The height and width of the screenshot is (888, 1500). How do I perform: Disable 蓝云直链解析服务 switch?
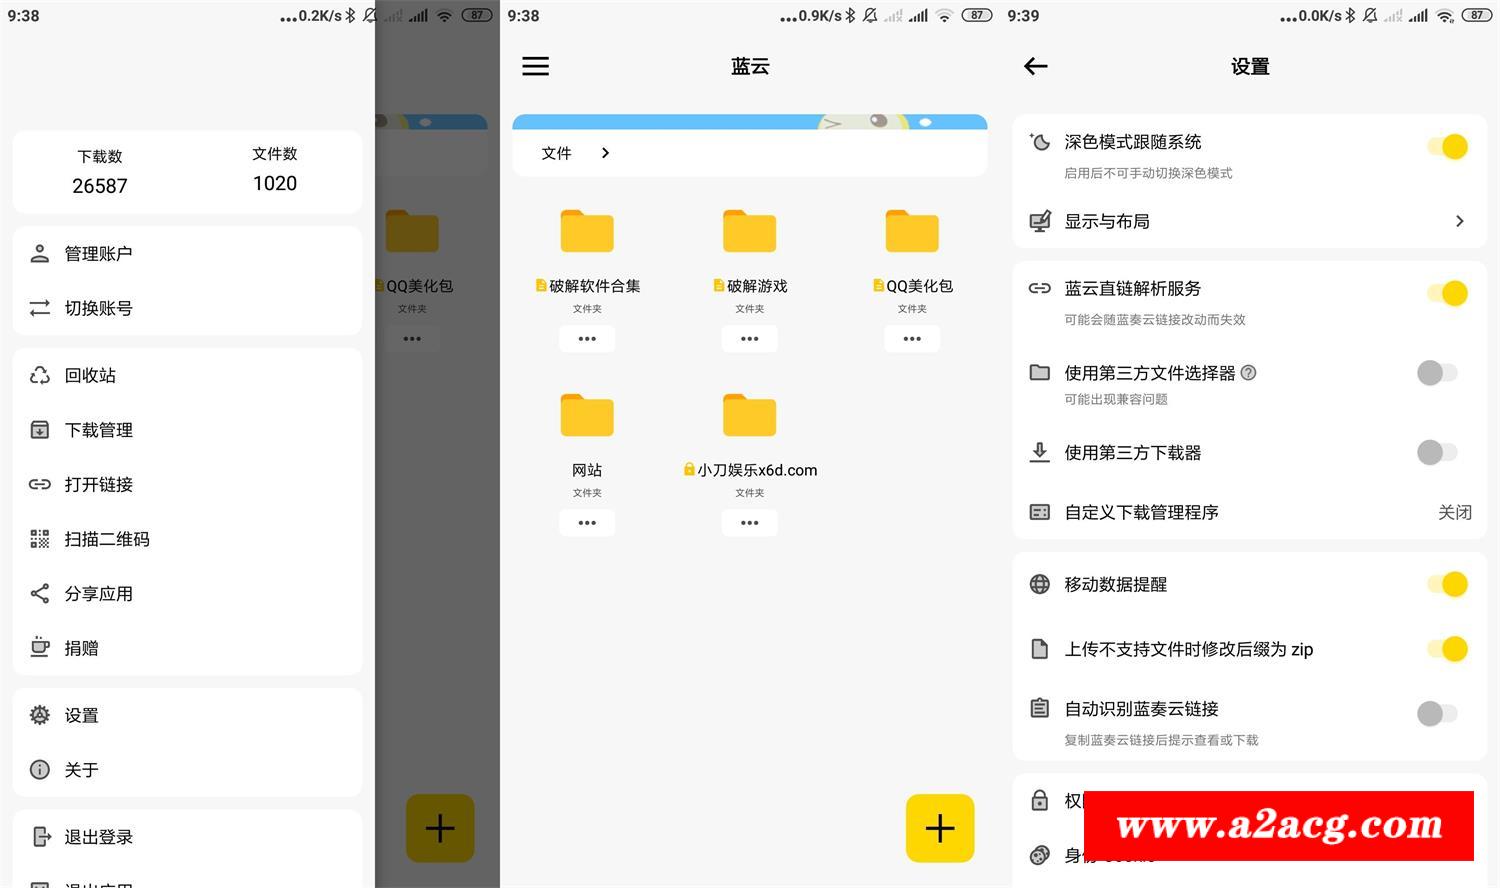pos(1447,293)
